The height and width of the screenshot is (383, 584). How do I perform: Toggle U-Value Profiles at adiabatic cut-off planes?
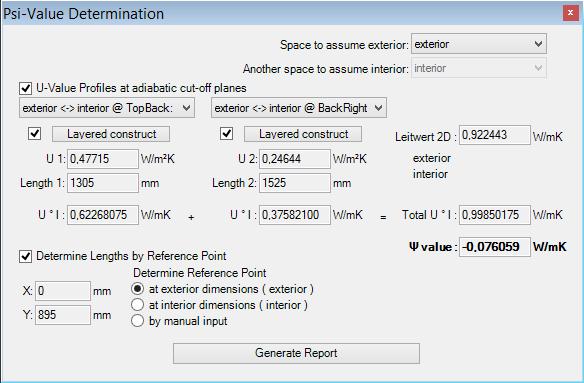25,88
